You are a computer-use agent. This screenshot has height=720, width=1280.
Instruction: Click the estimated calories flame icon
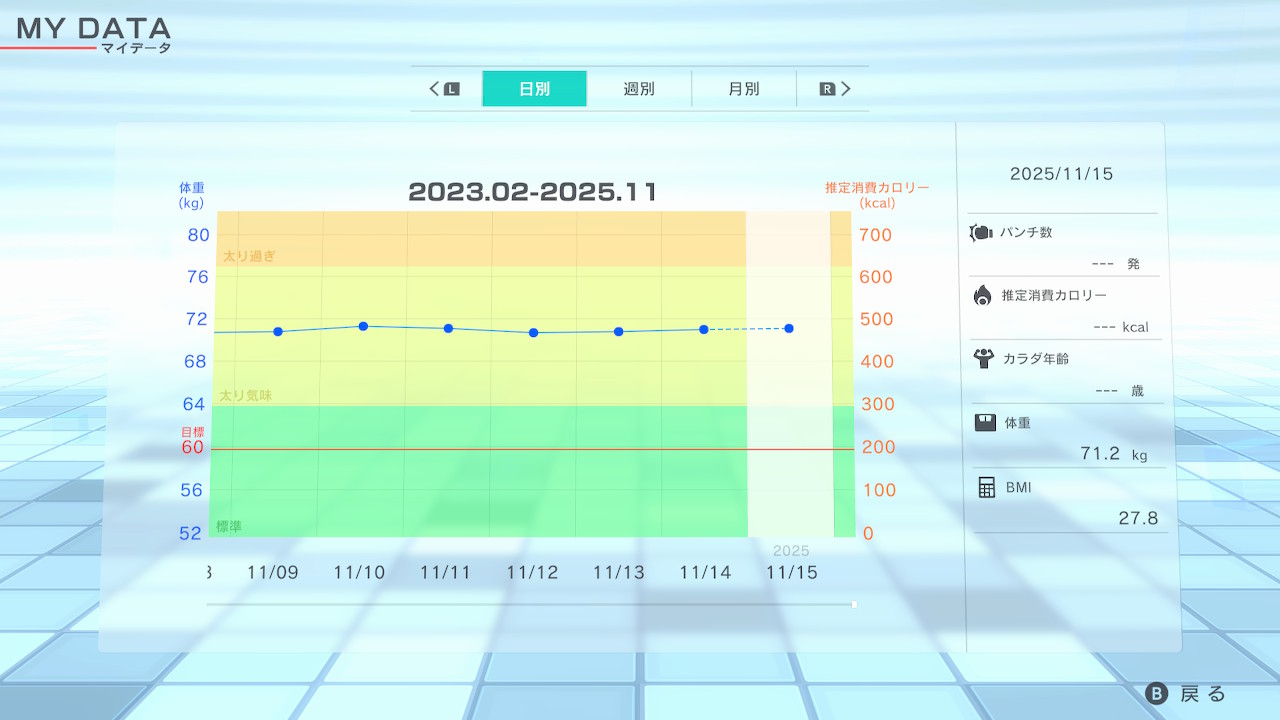pyautogui.click(x=982, y=295)
